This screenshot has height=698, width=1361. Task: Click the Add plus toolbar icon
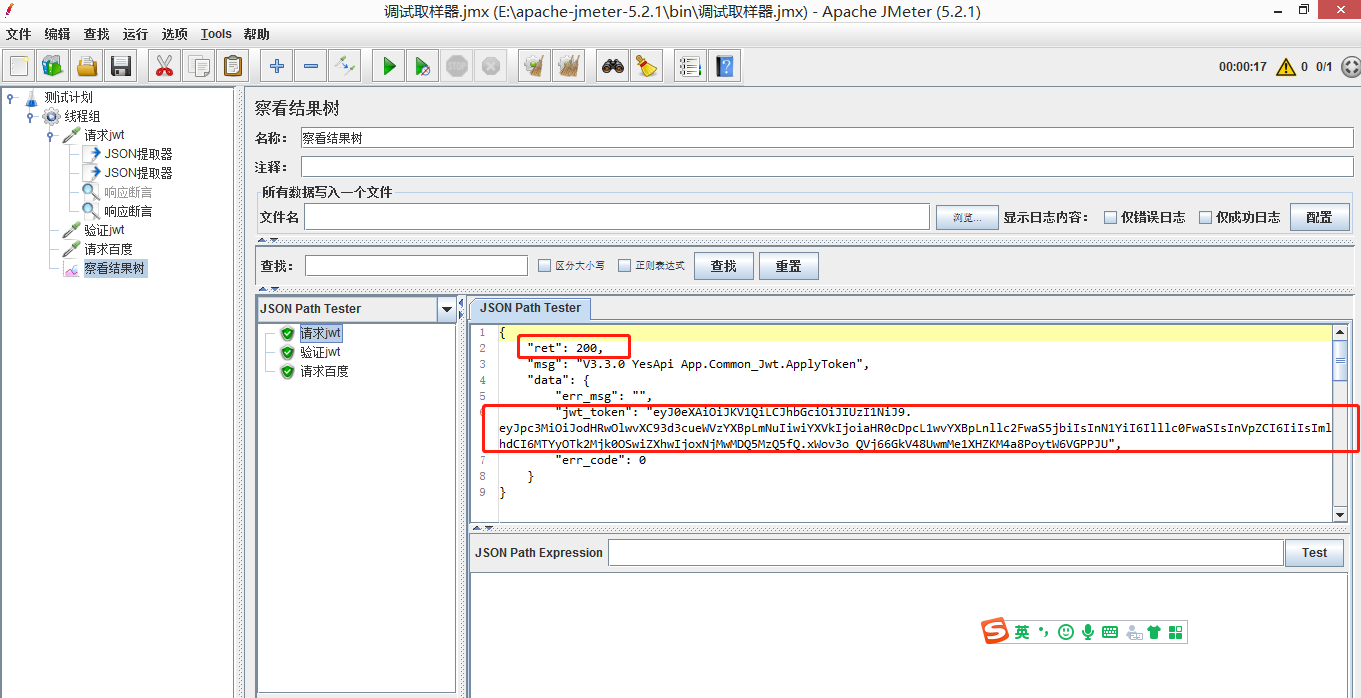point(277,67)
